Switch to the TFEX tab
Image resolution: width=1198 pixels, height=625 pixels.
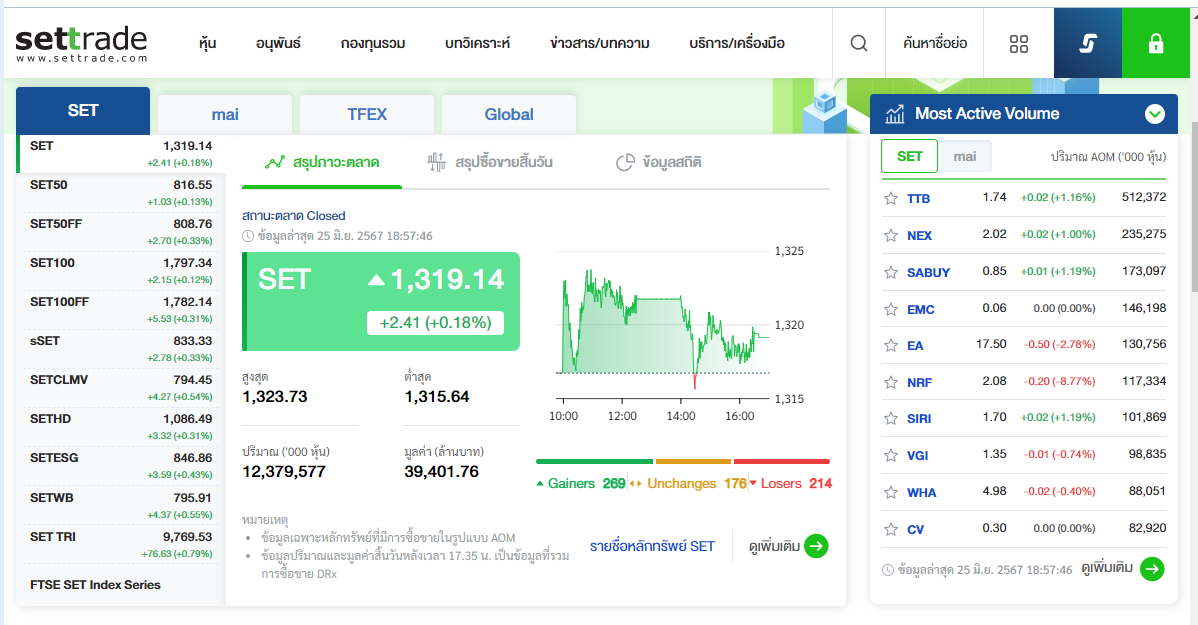click(x=367, y=115)
